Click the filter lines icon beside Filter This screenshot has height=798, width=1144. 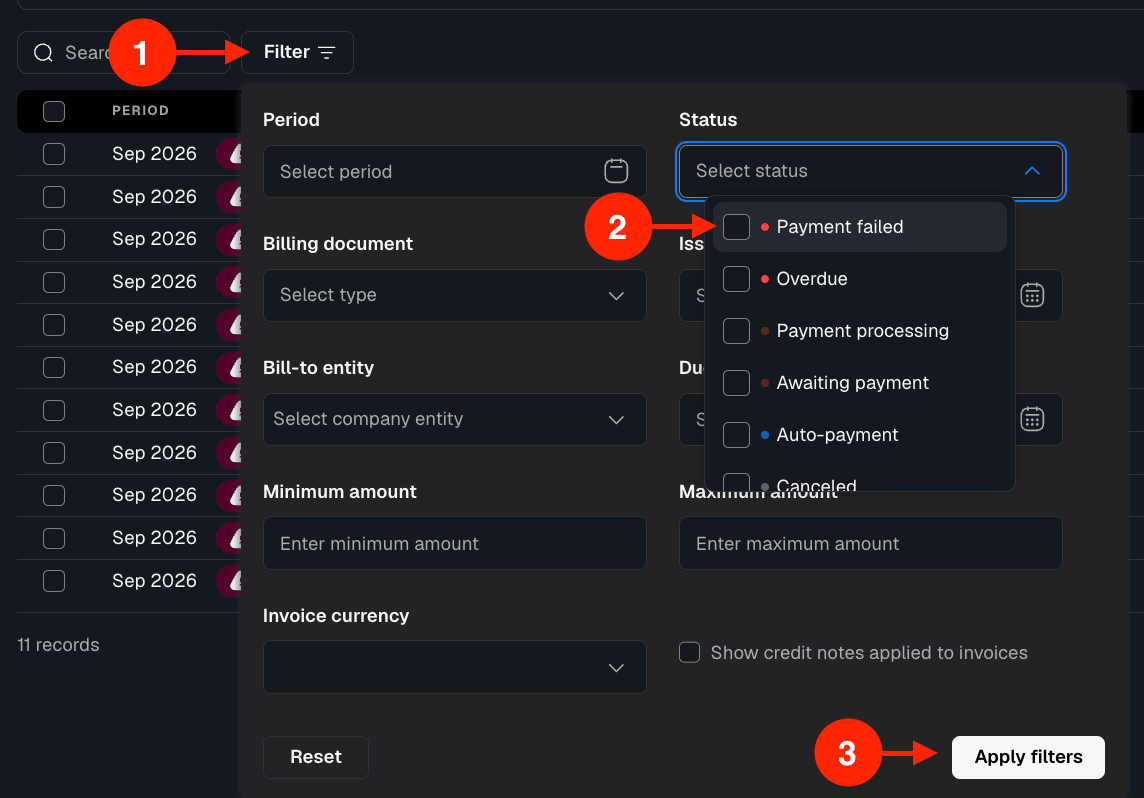[327, 53]
